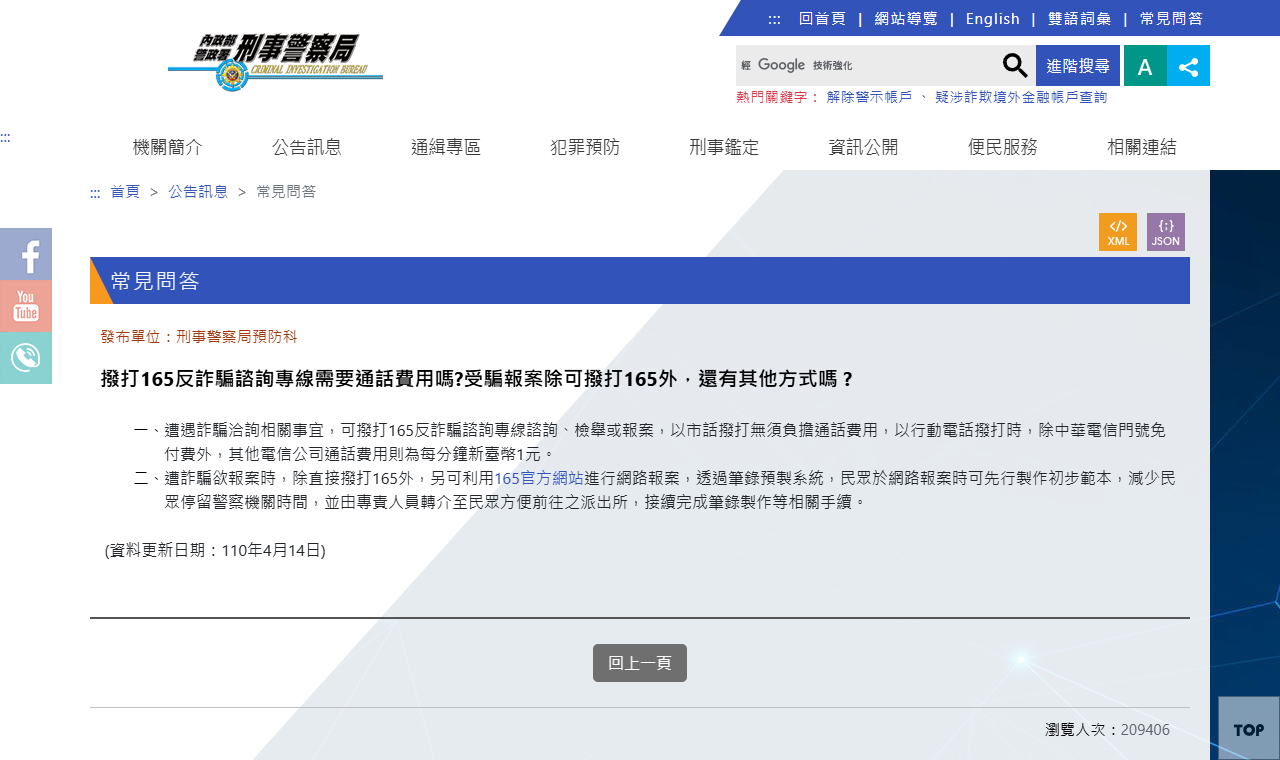The width and height of the screenshot is (1280, 760).
Task: Download the JSON format icon
Action: 1166,232
